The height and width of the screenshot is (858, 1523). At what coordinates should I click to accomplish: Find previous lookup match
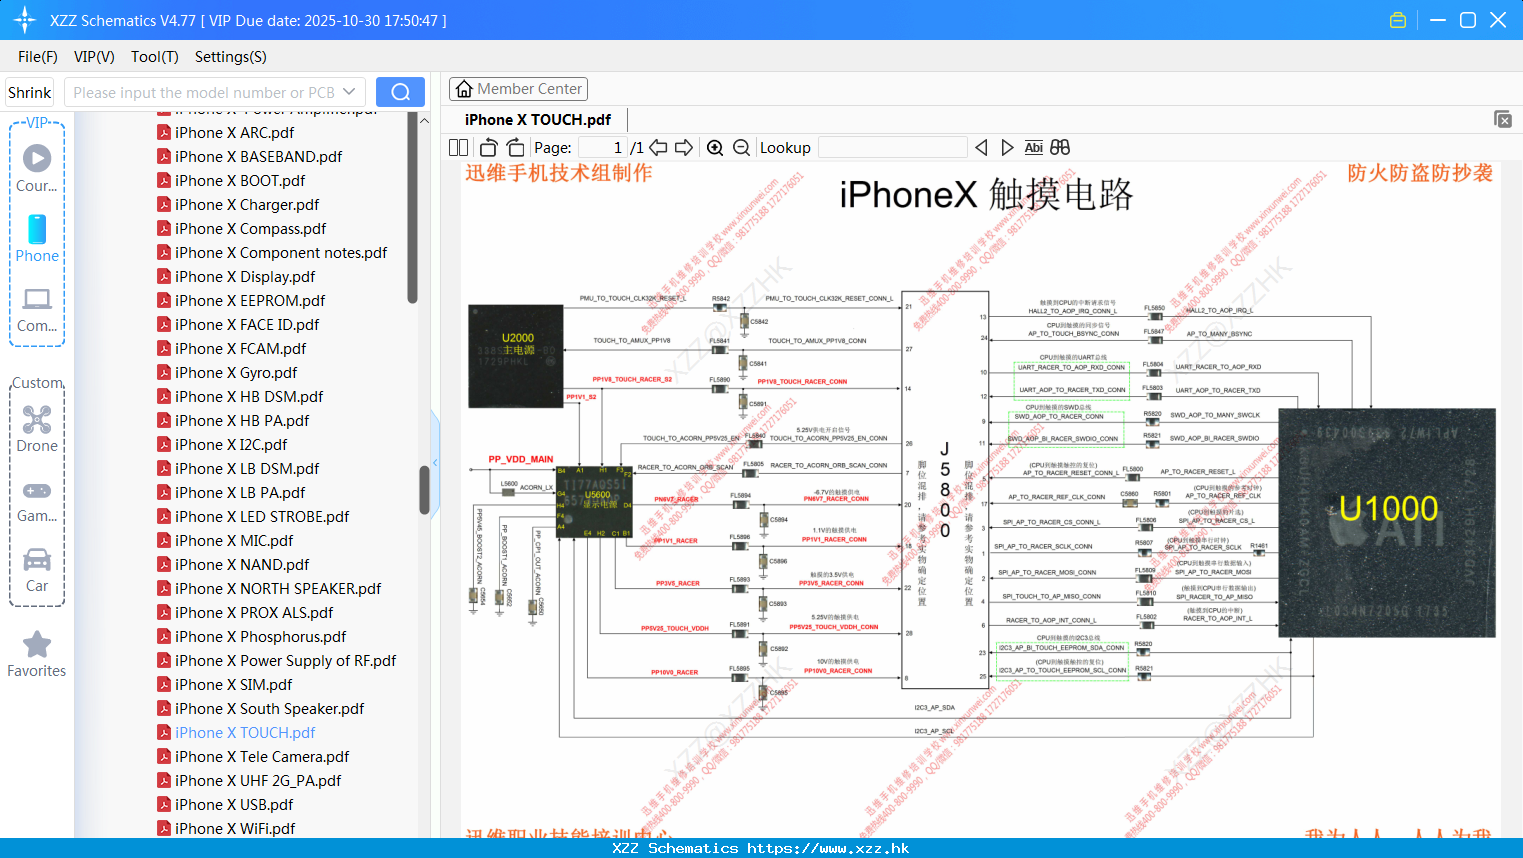coord(981,147)
